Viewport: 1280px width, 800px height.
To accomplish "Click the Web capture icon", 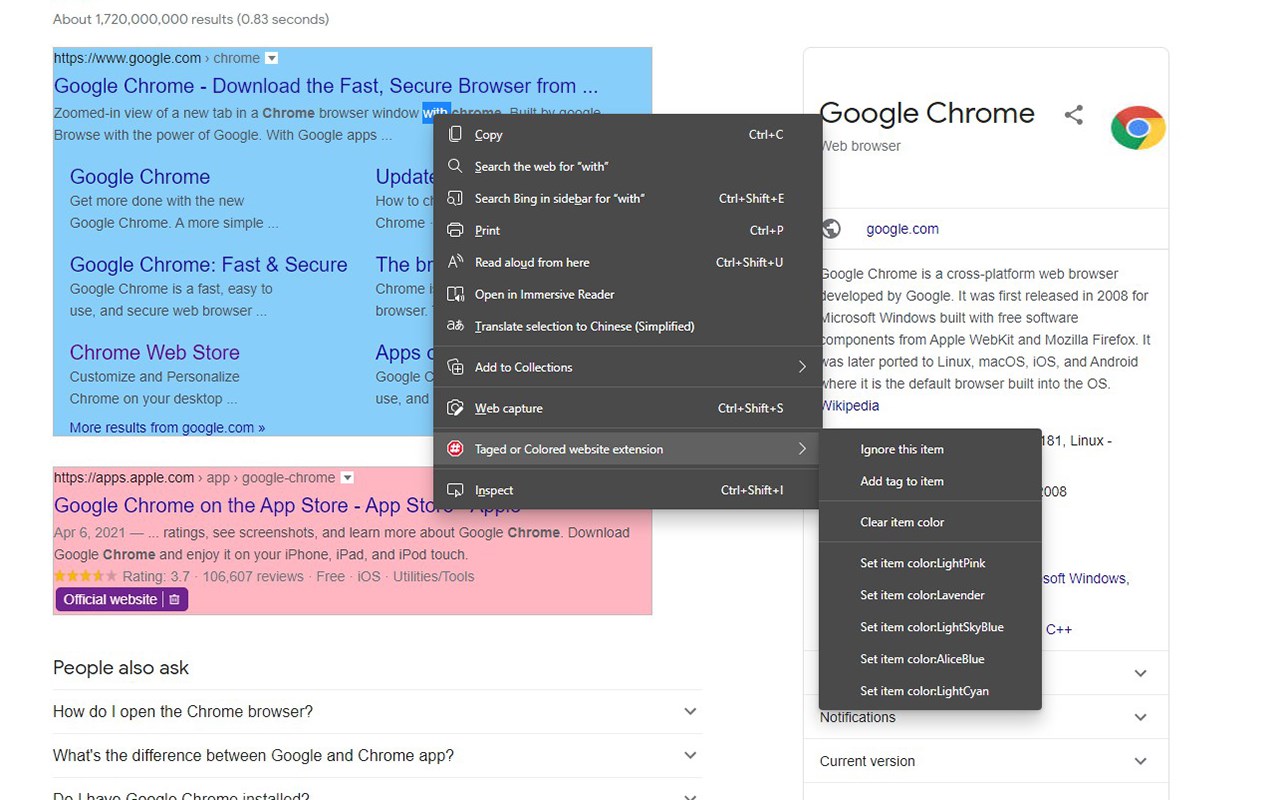I will (455, 408).
